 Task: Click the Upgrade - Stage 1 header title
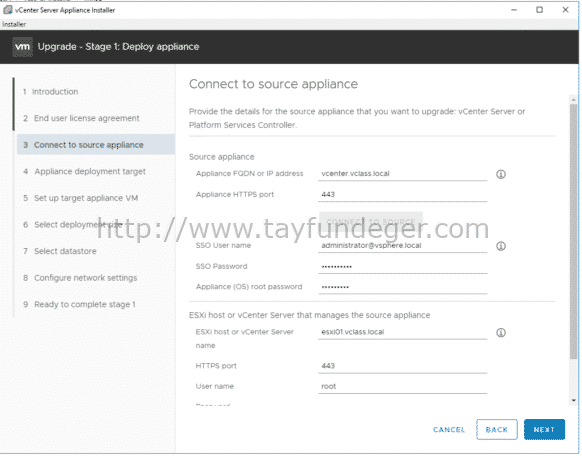click(118, 47)
